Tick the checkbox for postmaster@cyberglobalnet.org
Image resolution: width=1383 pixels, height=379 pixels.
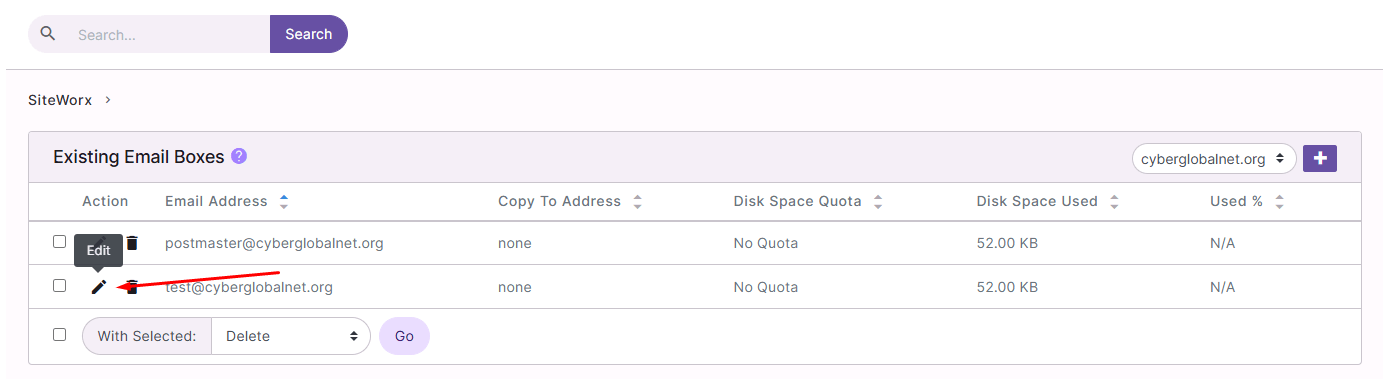[x=60, y=242]
